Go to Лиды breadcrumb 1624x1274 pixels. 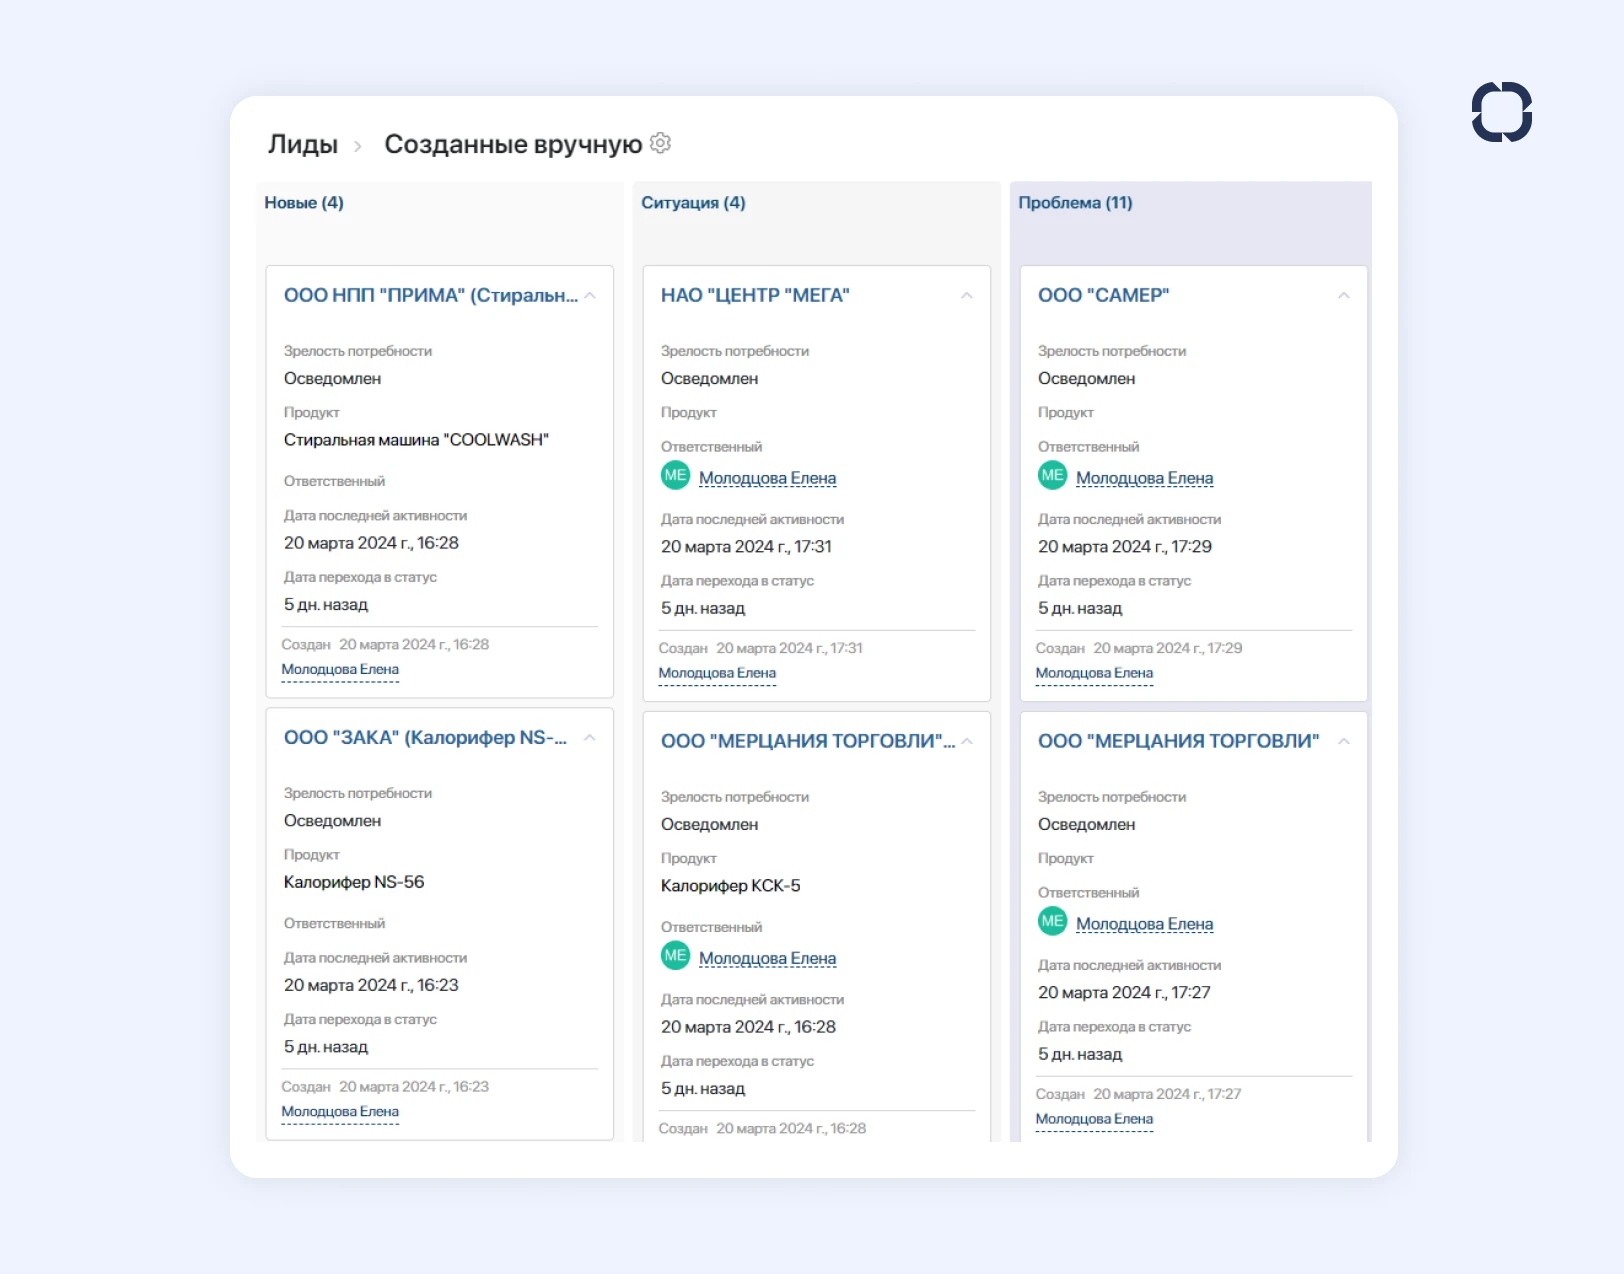point(303,144)
